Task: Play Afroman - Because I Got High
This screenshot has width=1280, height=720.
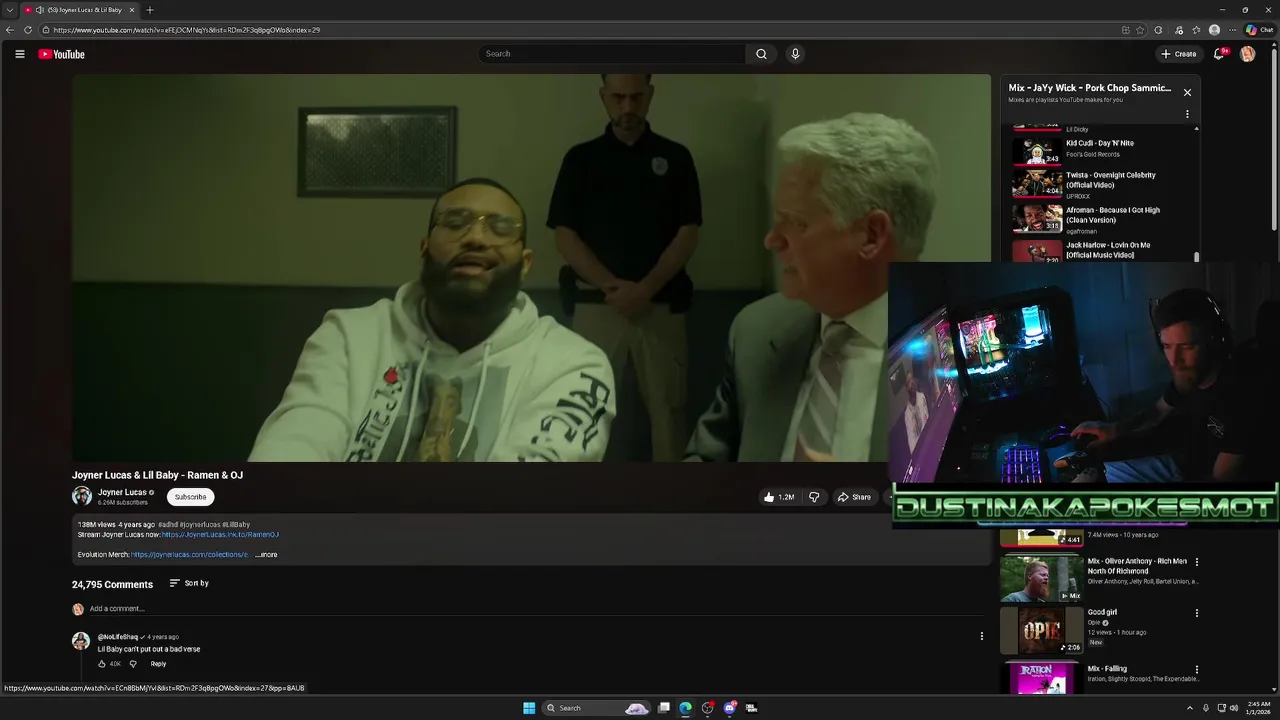Action: tap(1100, 219)
